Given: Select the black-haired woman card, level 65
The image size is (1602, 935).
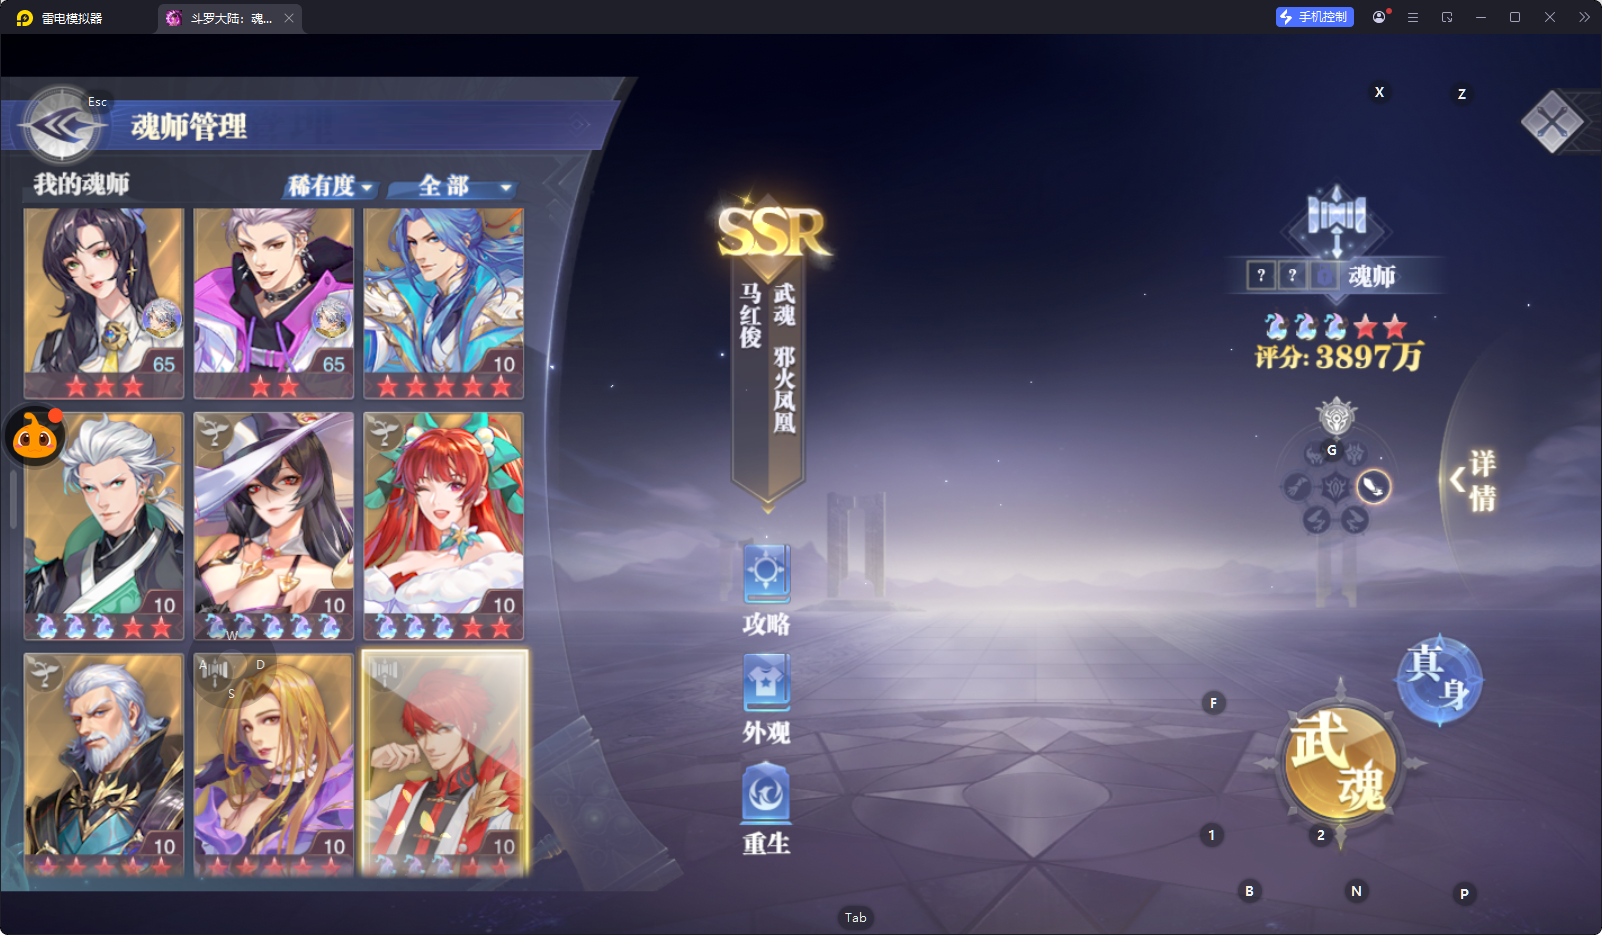Looking at the screenshot, I should click(x=104, y=303).
